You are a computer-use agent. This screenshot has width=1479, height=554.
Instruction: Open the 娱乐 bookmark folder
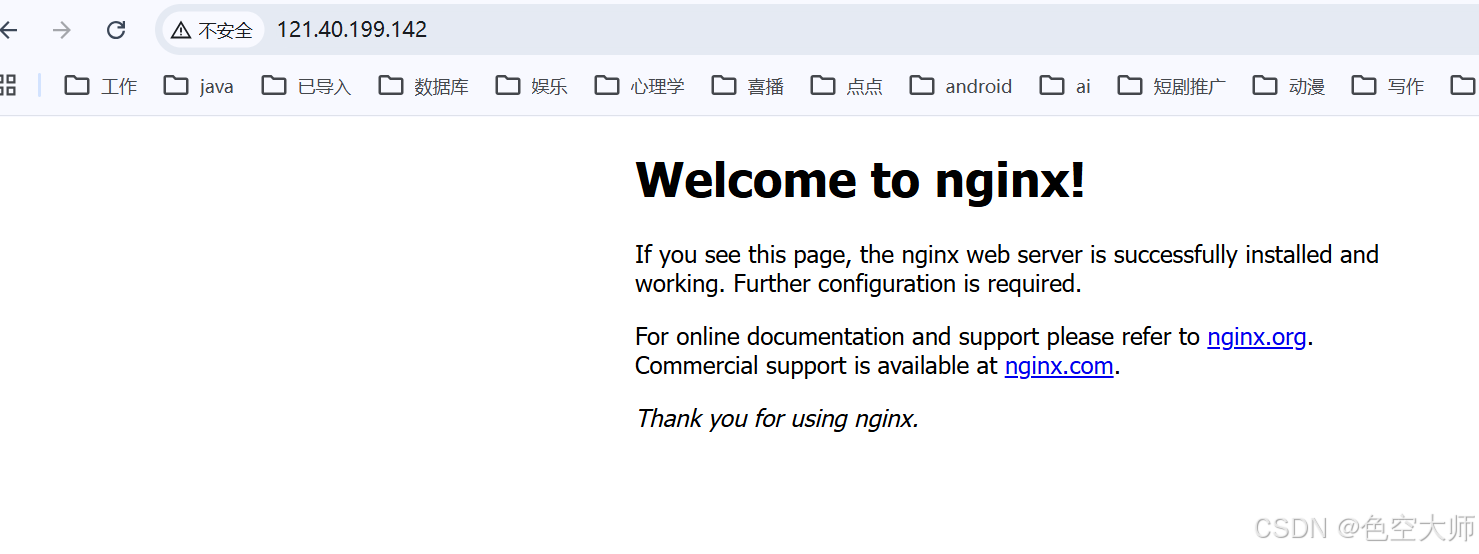[x=531, y=86]
